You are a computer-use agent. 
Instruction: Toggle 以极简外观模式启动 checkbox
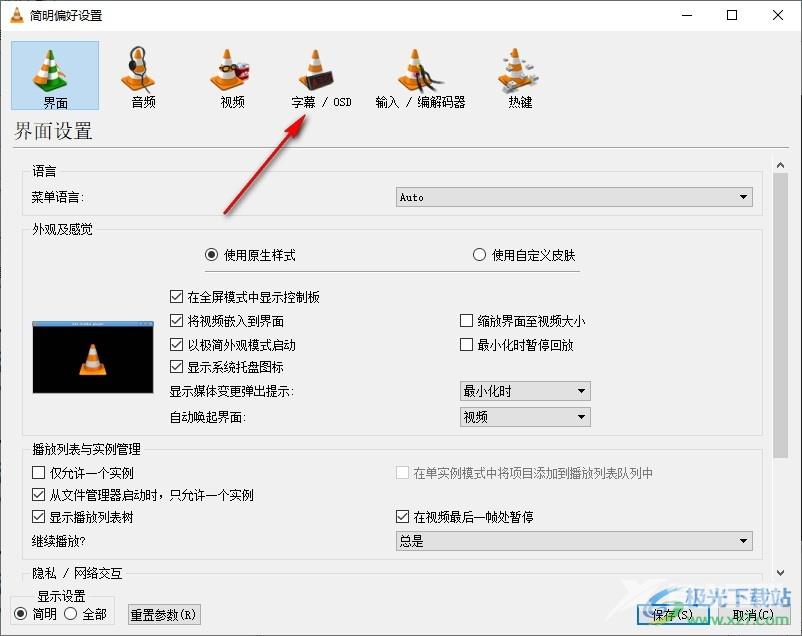click(x=176, y=345)
